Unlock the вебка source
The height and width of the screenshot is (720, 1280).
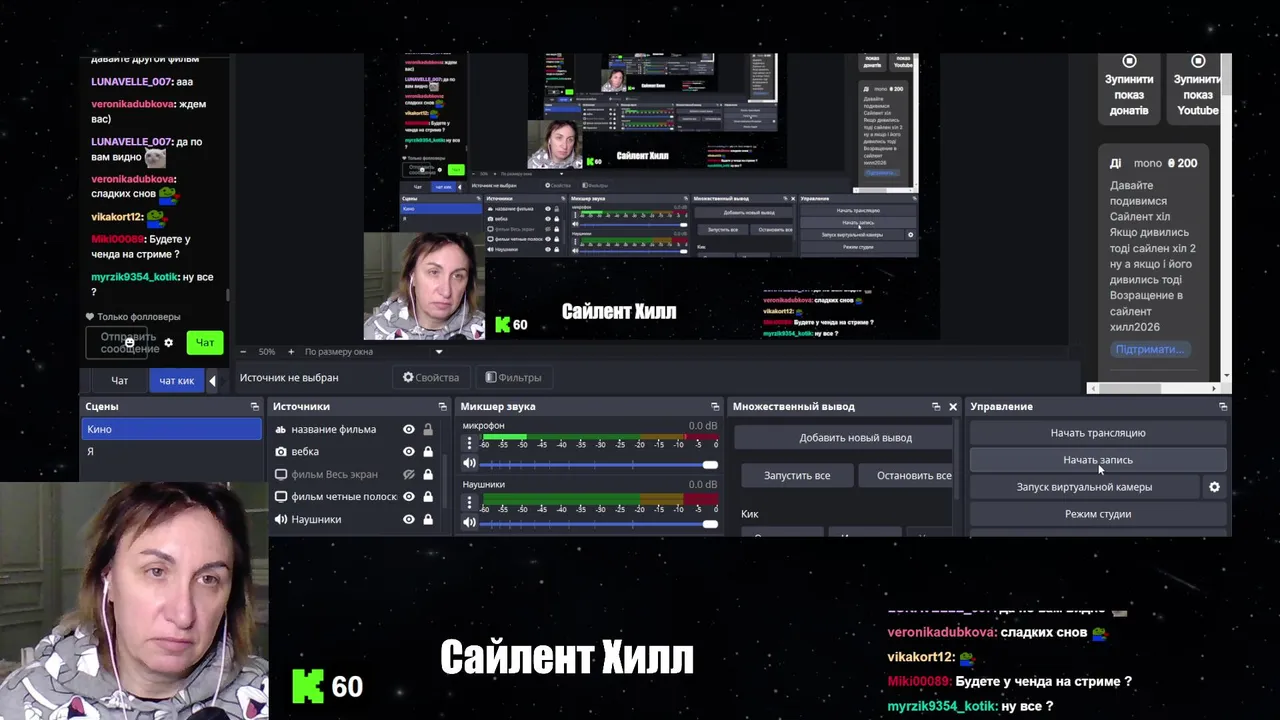(428, 452)
